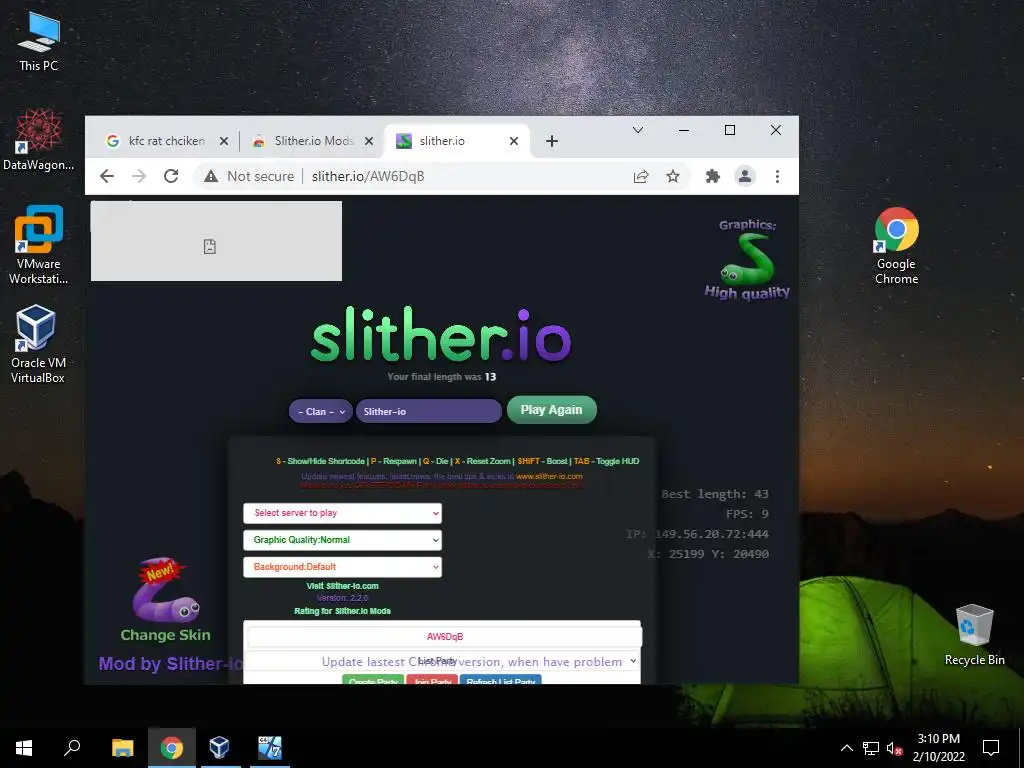Open Select server to play dropdown
Viewport: 1024px width, 768px height.
pos(342,513)
